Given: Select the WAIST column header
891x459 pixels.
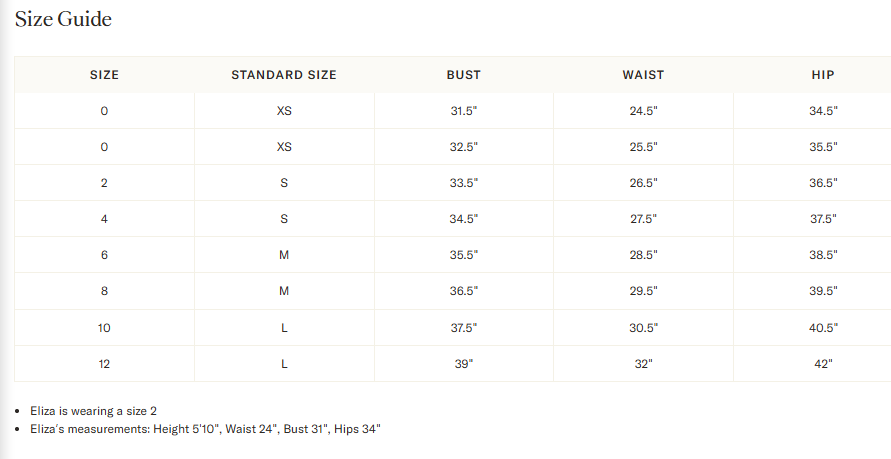Looking at the screenshot, I should 643,75.
